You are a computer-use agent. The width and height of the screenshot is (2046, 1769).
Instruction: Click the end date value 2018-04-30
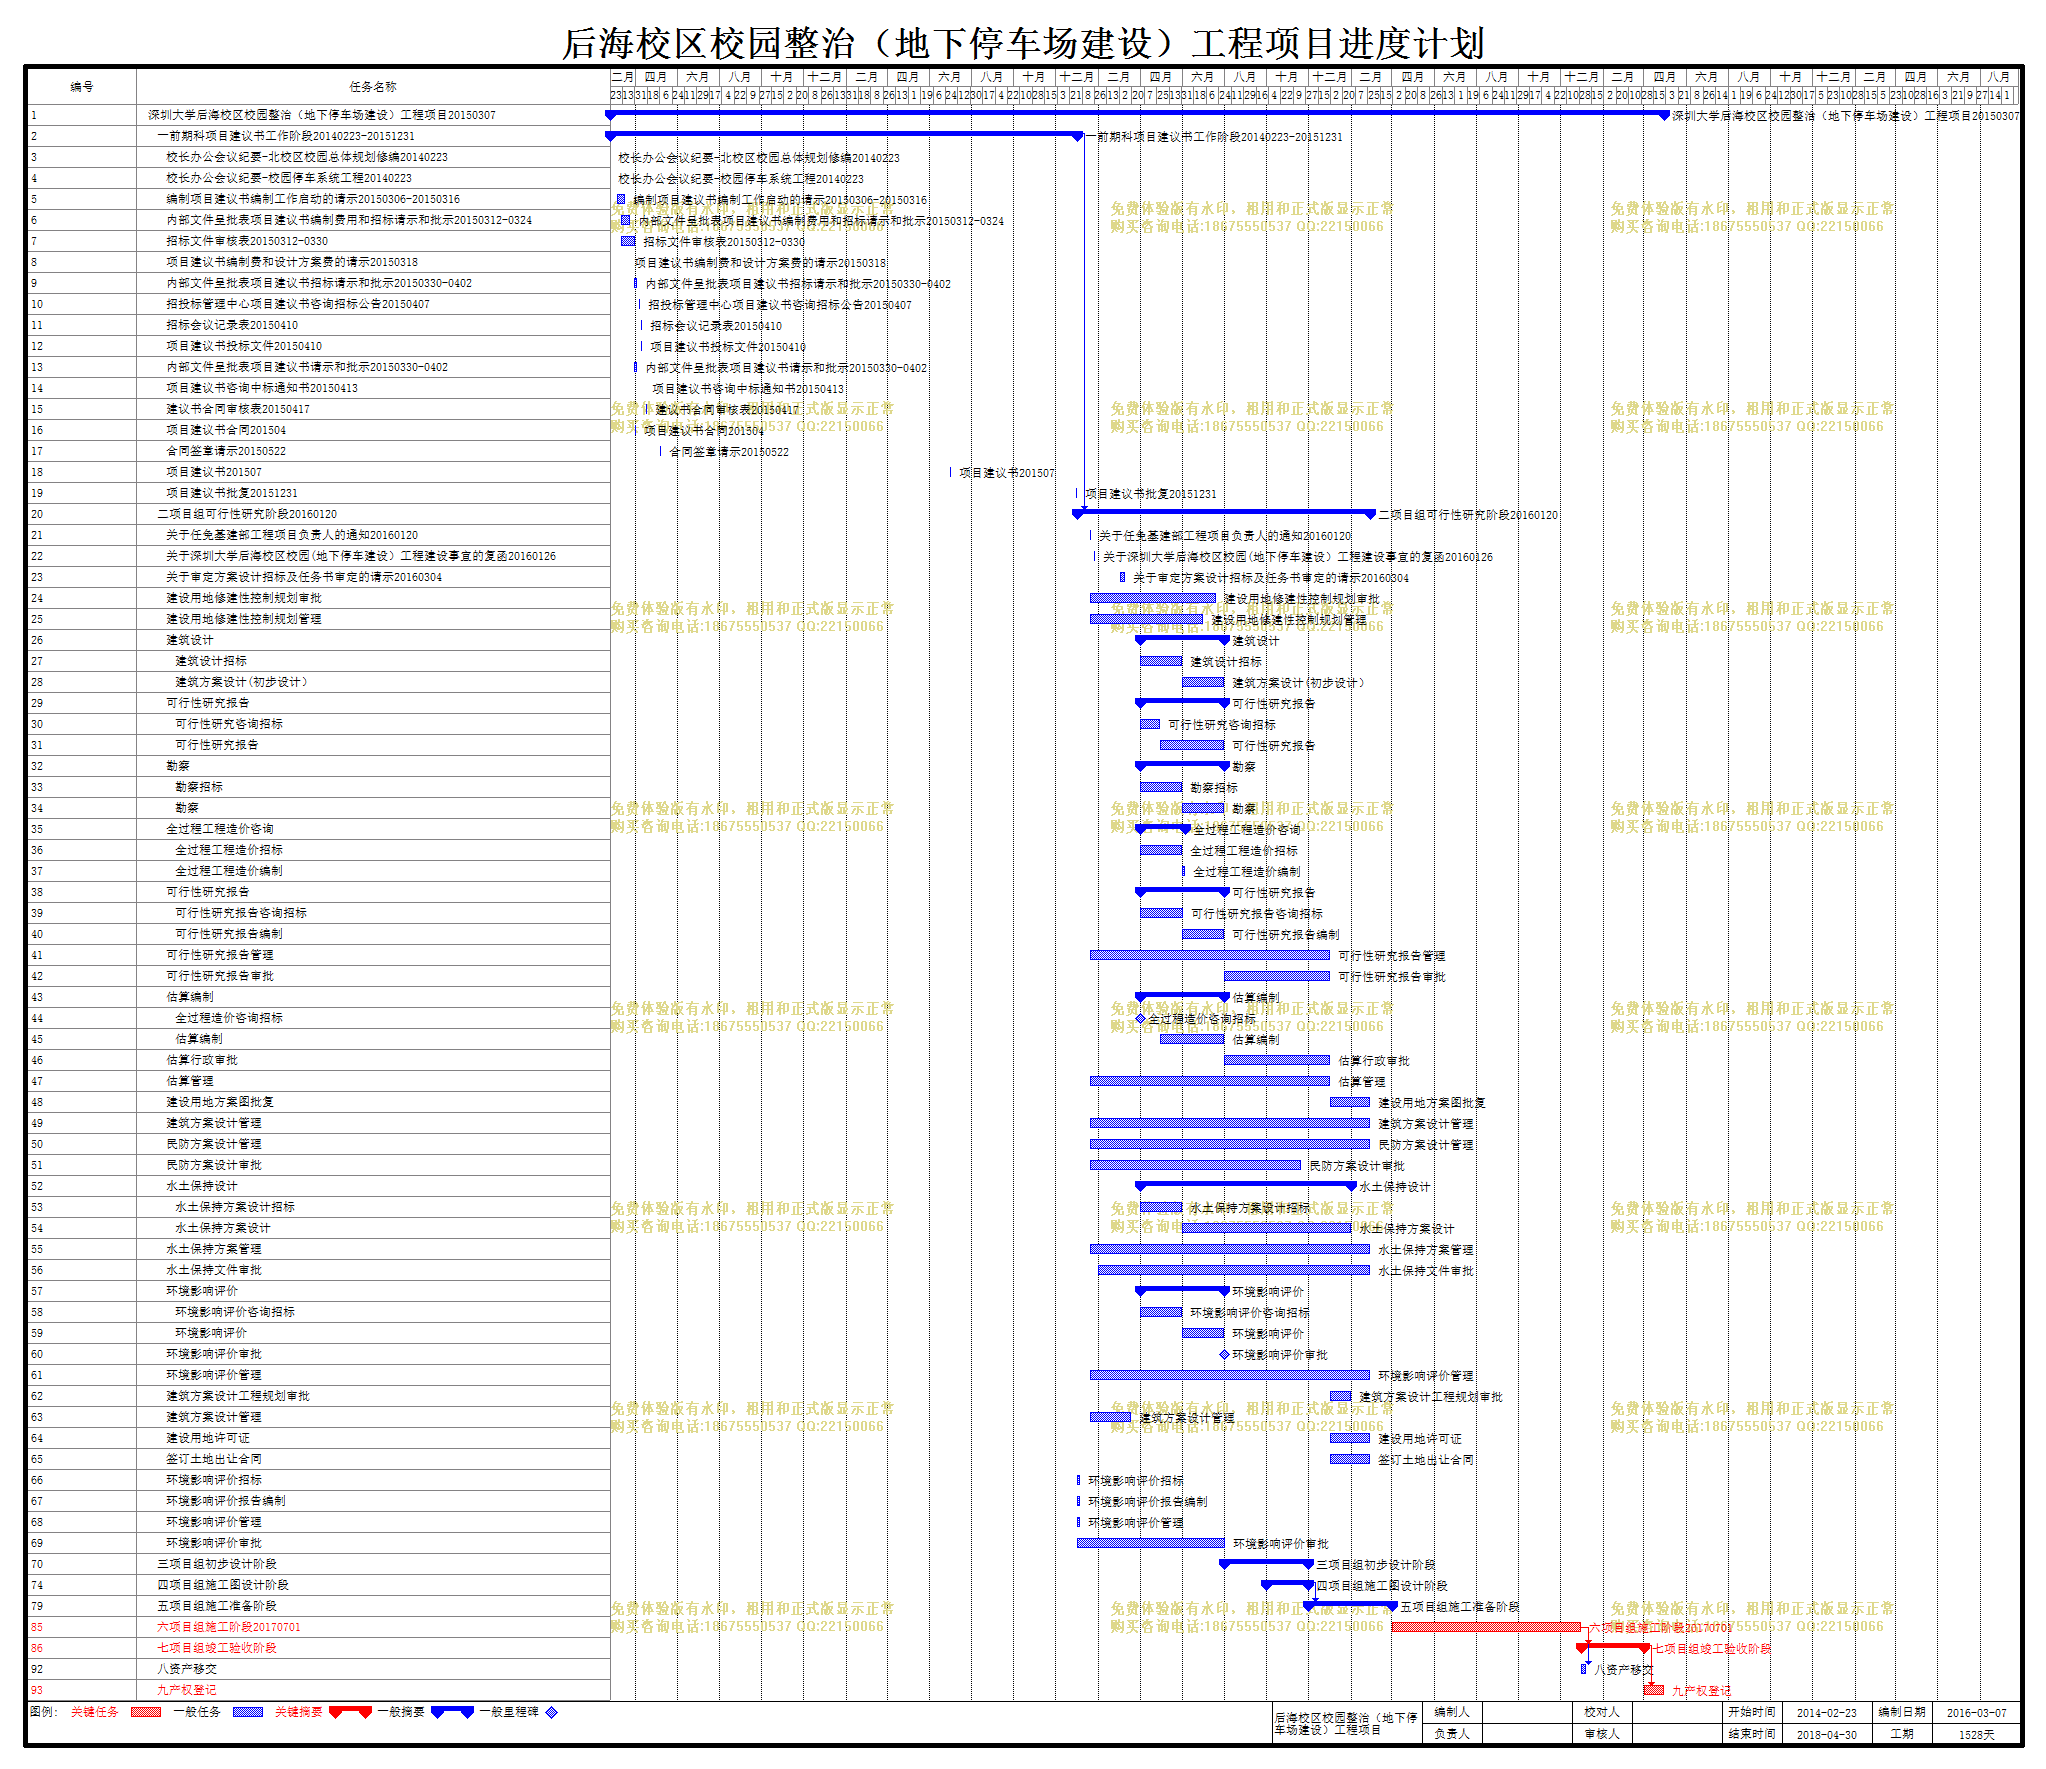pyautogui.click(x=1826, y=1734)
